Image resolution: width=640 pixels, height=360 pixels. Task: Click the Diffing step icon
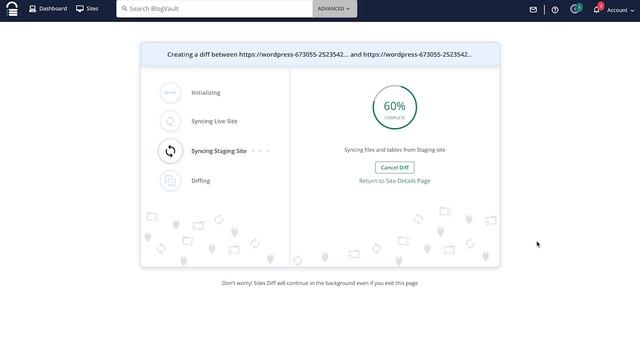[170, 180]
